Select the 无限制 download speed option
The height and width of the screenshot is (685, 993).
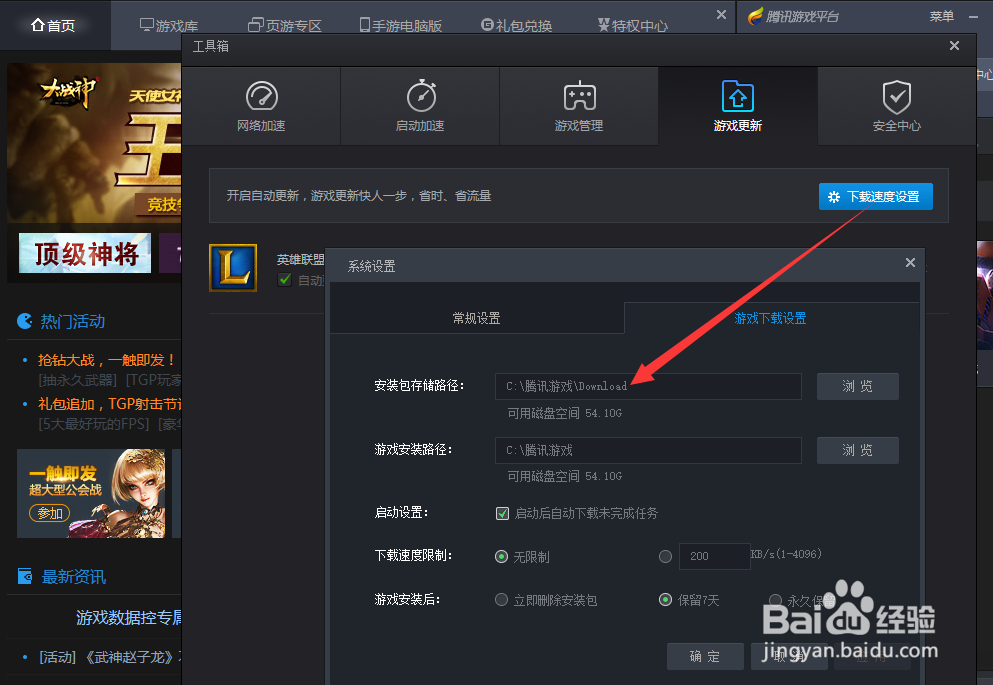[x=501, y=556]
